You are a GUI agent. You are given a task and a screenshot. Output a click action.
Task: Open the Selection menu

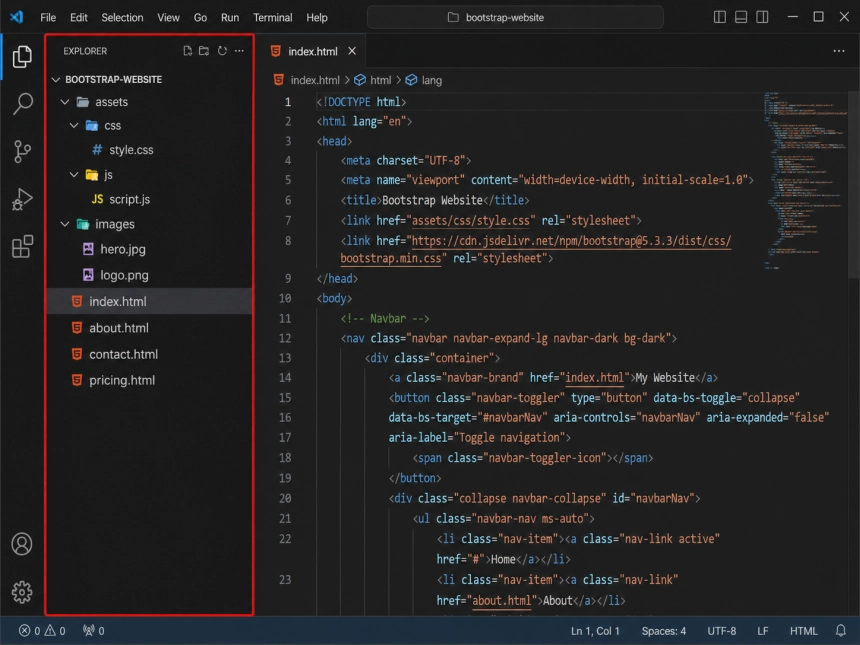pyautogui.click(x=122, y=18)
